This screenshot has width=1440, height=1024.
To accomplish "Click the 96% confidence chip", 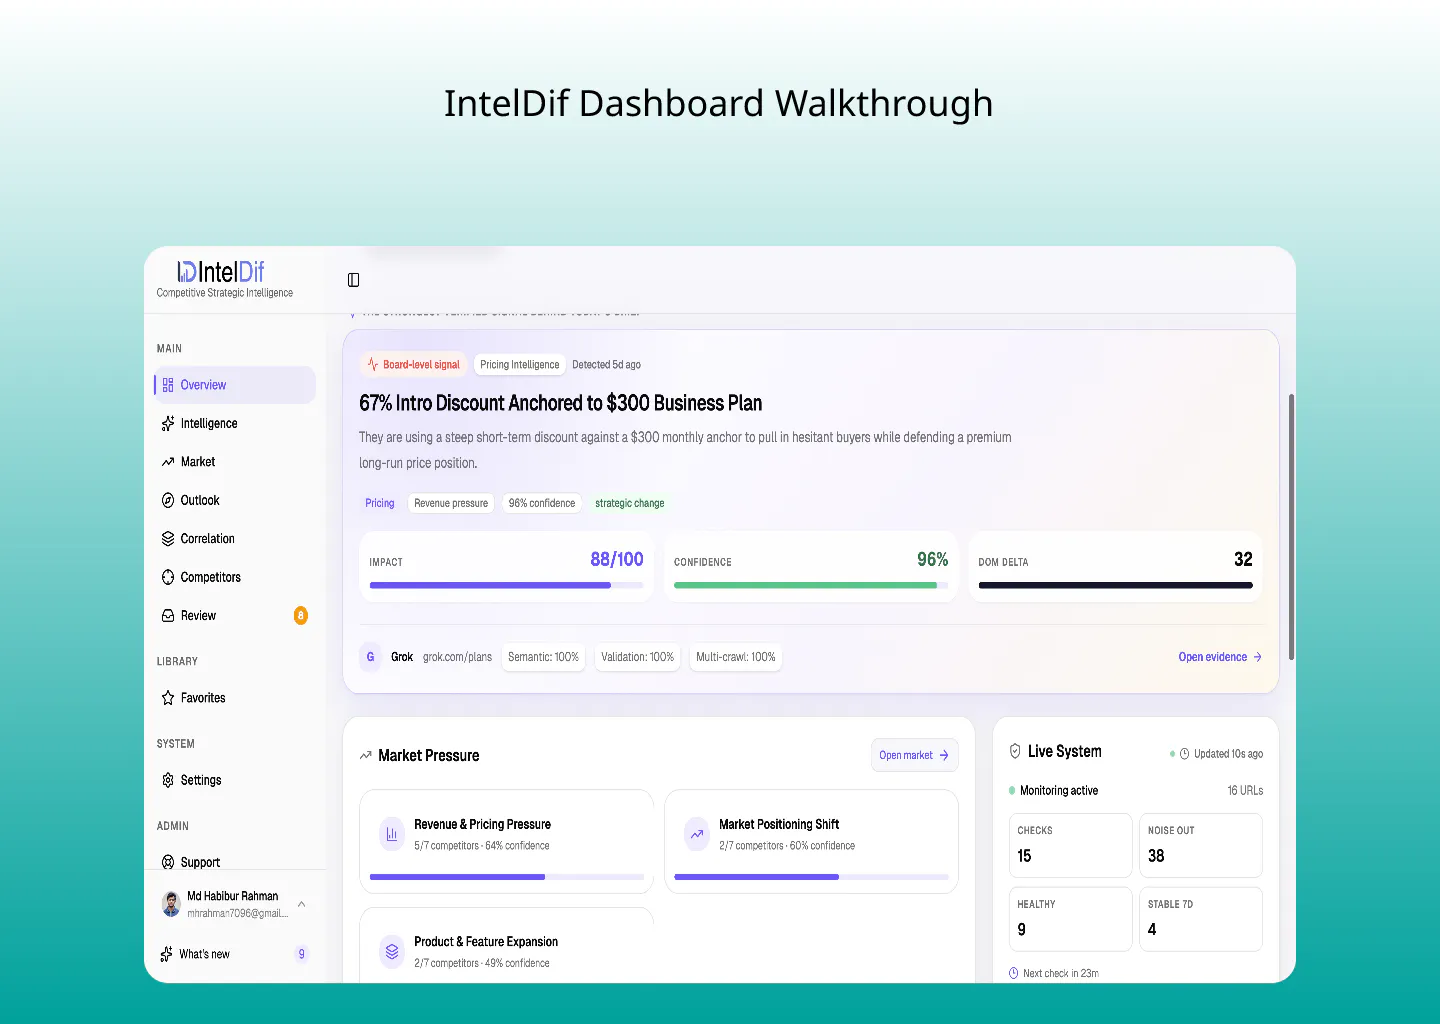I will [542, 503].
